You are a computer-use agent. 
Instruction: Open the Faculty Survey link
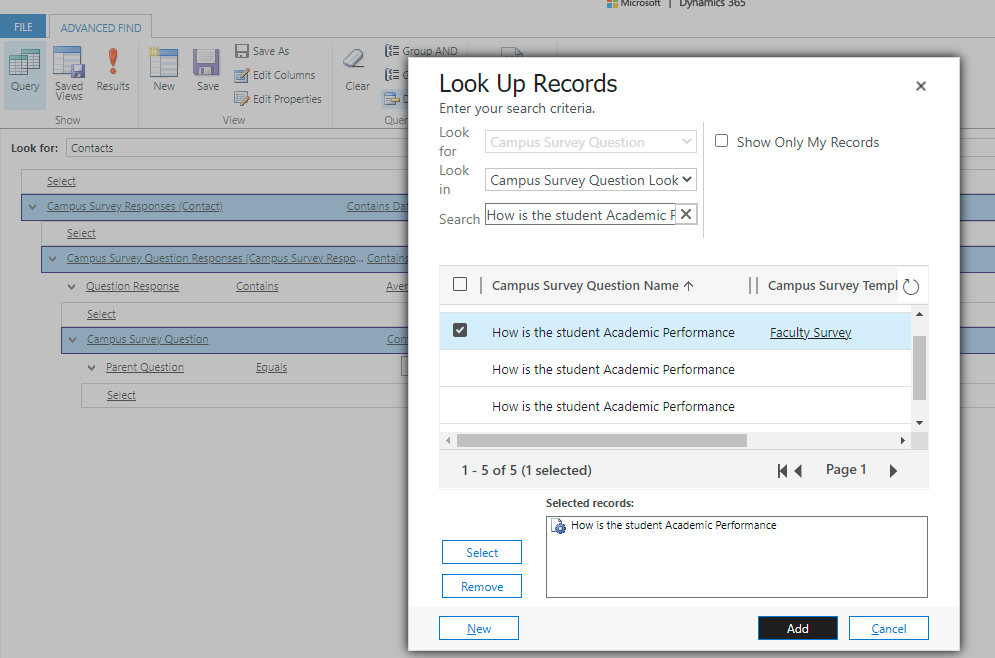coord(810,333)
